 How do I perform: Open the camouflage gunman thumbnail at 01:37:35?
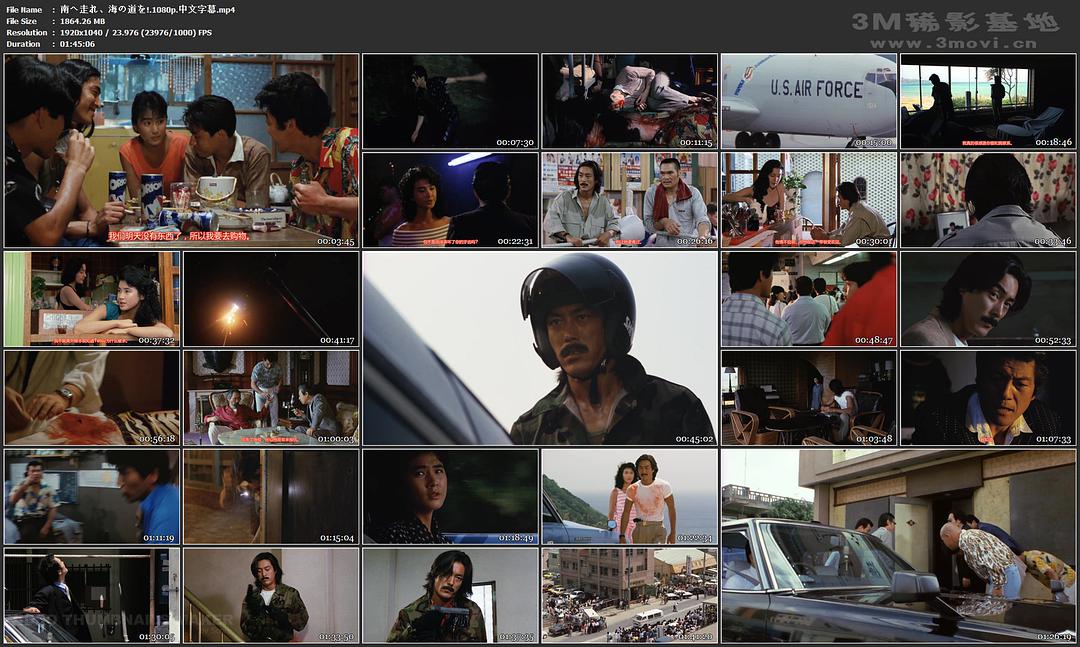[450, 594]
